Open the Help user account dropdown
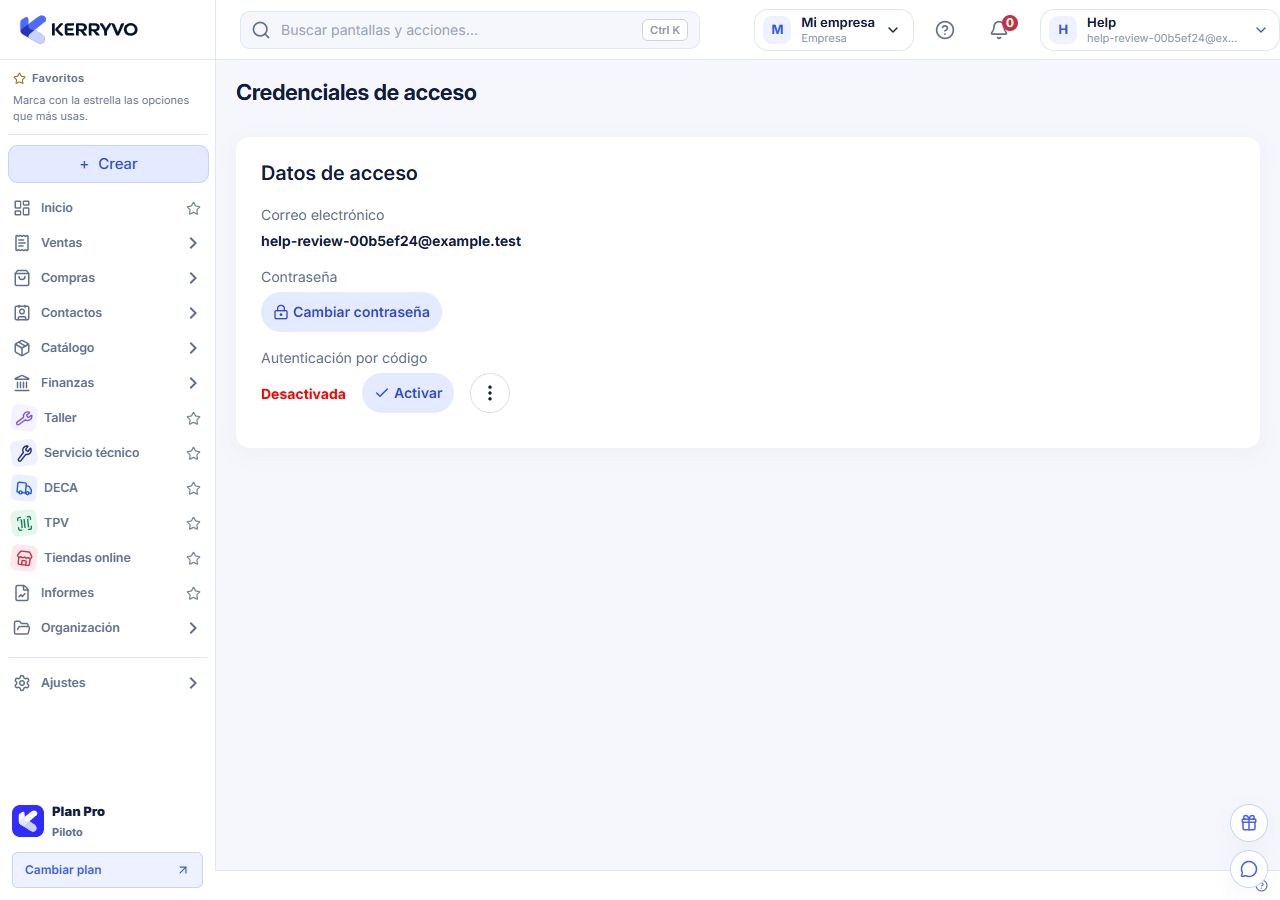1280x900 pixels. click(1159, 30)
